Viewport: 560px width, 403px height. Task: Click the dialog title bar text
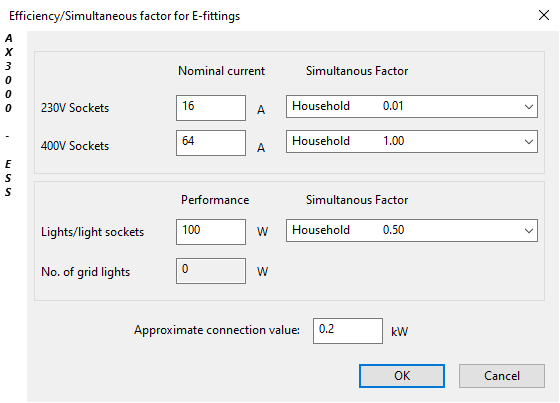point(124,16)
